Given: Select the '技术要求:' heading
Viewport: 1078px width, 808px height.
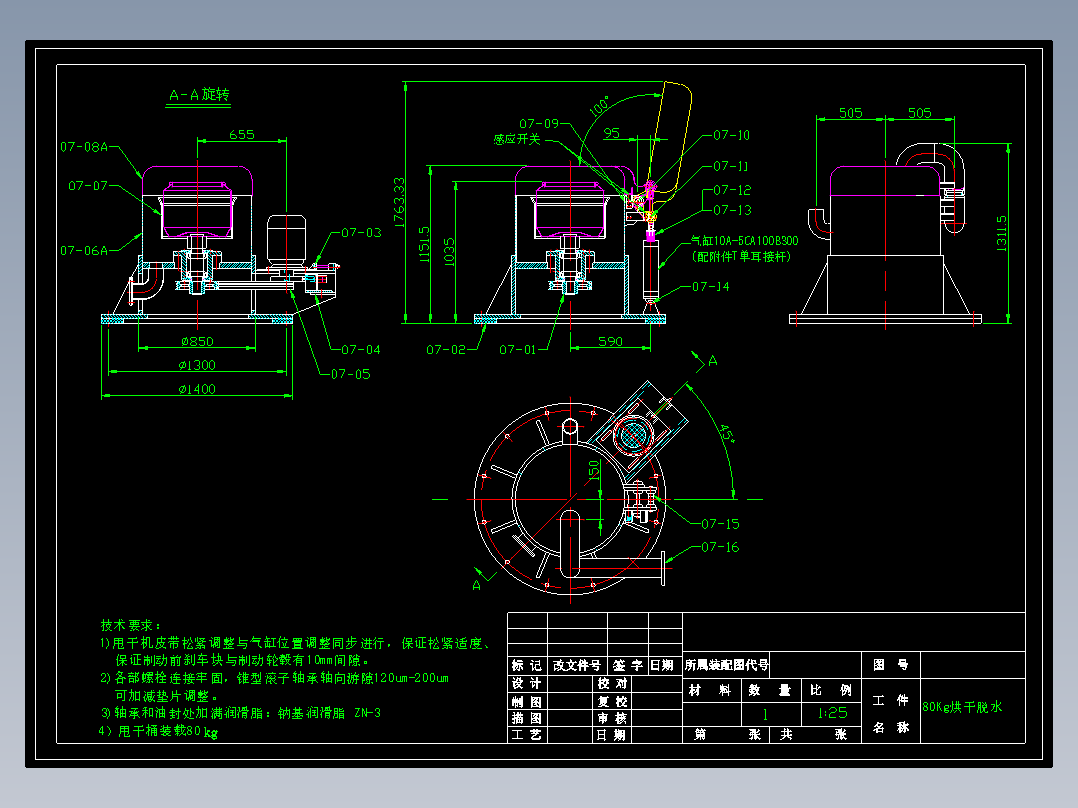Looking at the screenshot, I should pyautogui.click(x=131, y=625).
